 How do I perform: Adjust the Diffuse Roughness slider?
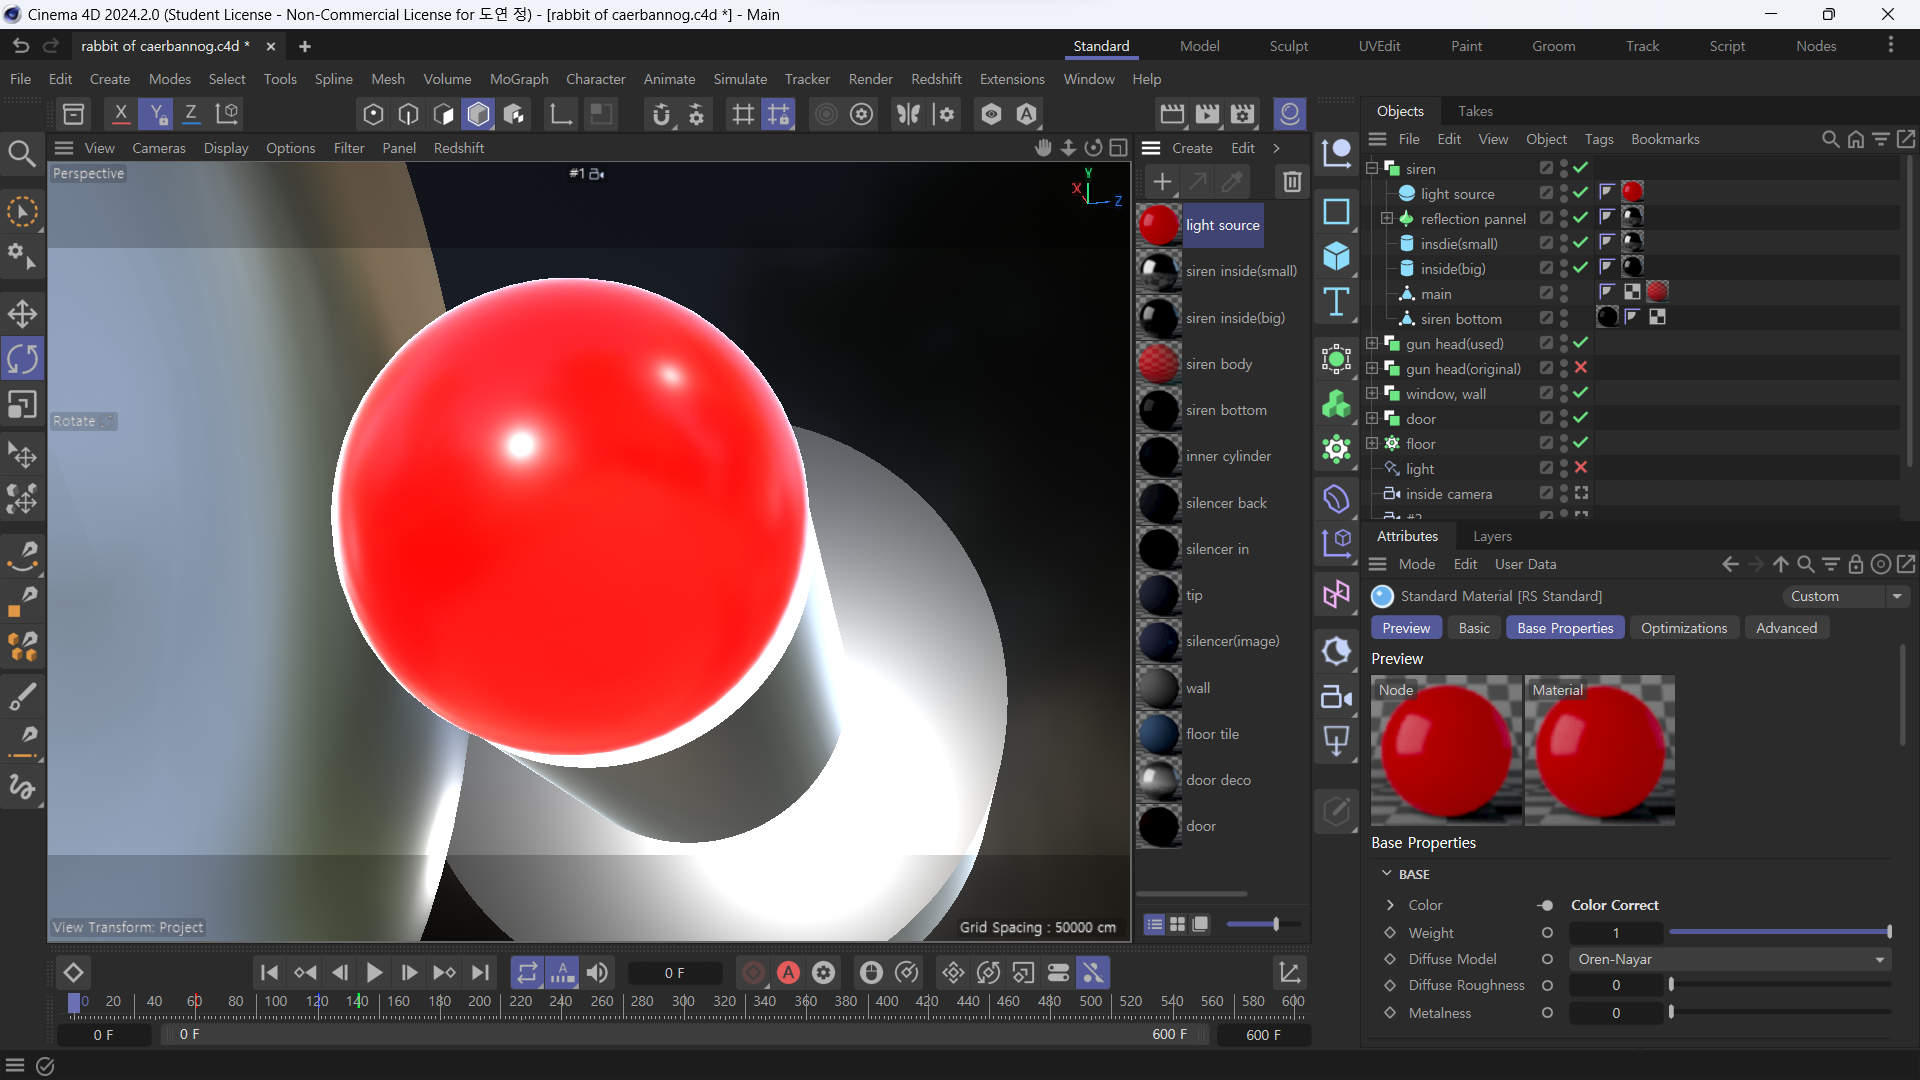click(1779, 985)
